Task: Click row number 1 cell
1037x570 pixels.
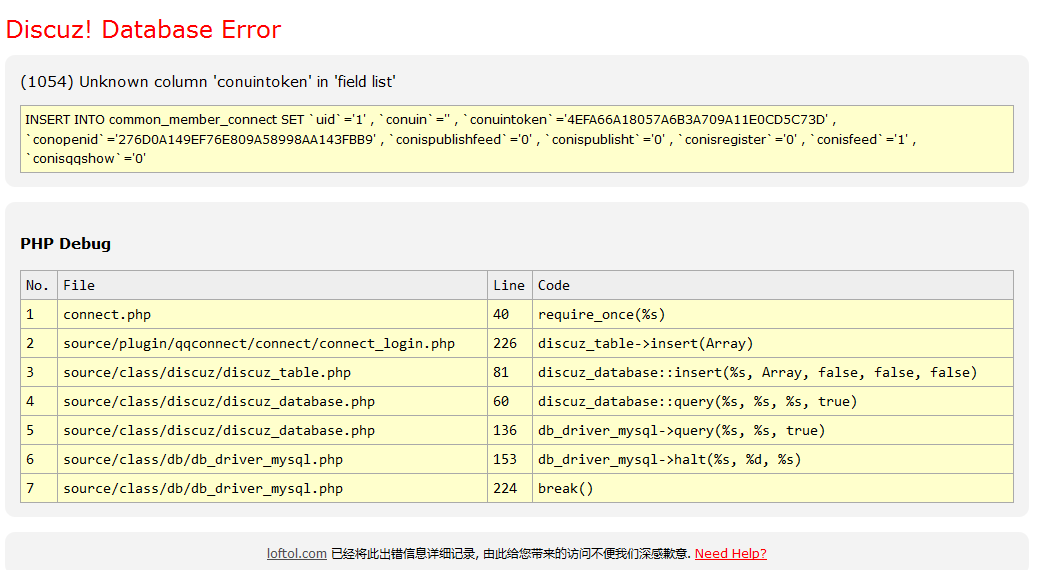Action: (39, 314)
